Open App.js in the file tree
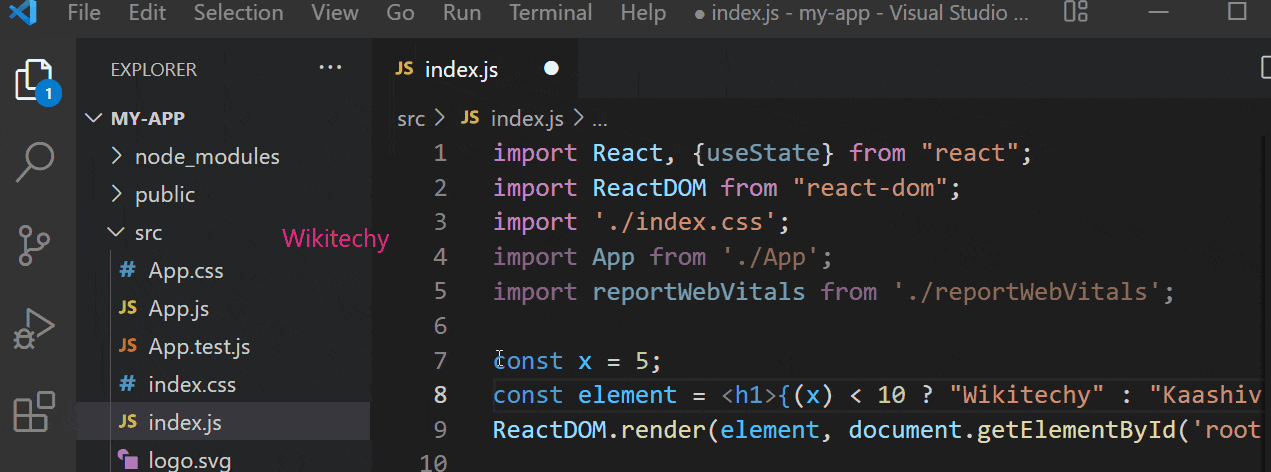Screen dimensions: 1271x472 (178, 309)
